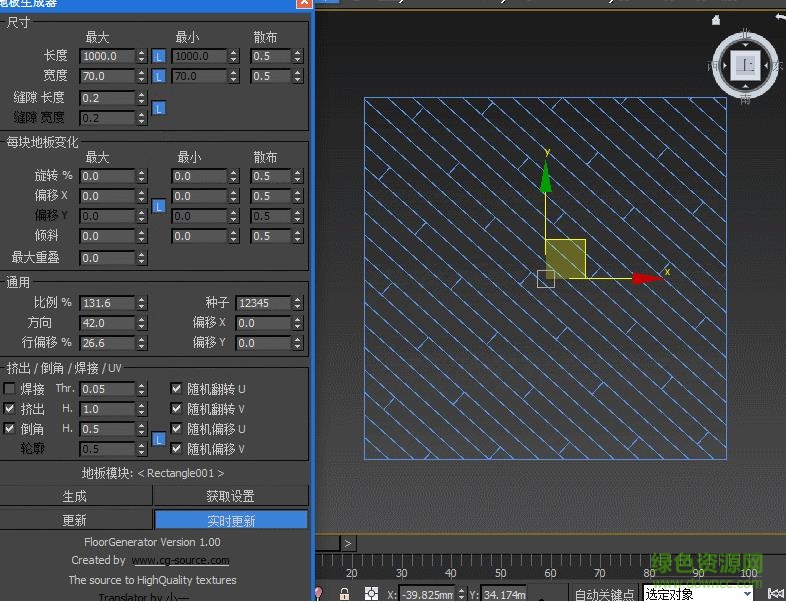Image resolution: width=786 pixels, height=602 pixels.
Task: Click the 获取设置 button
Action: click(231, 496)
